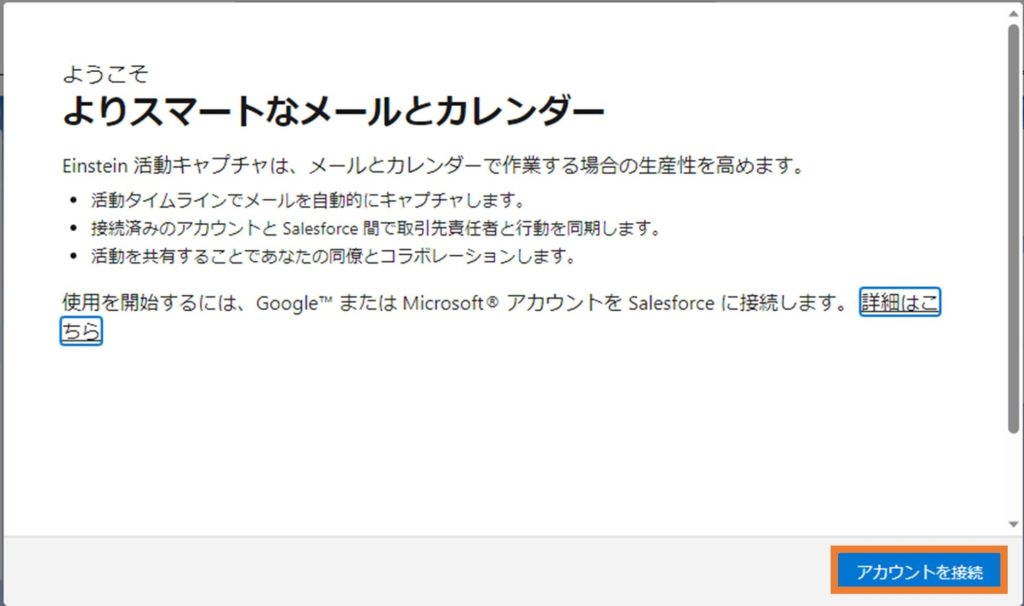Click the empty footer bar left of アカウントを接続

click(x=400, y=571)
